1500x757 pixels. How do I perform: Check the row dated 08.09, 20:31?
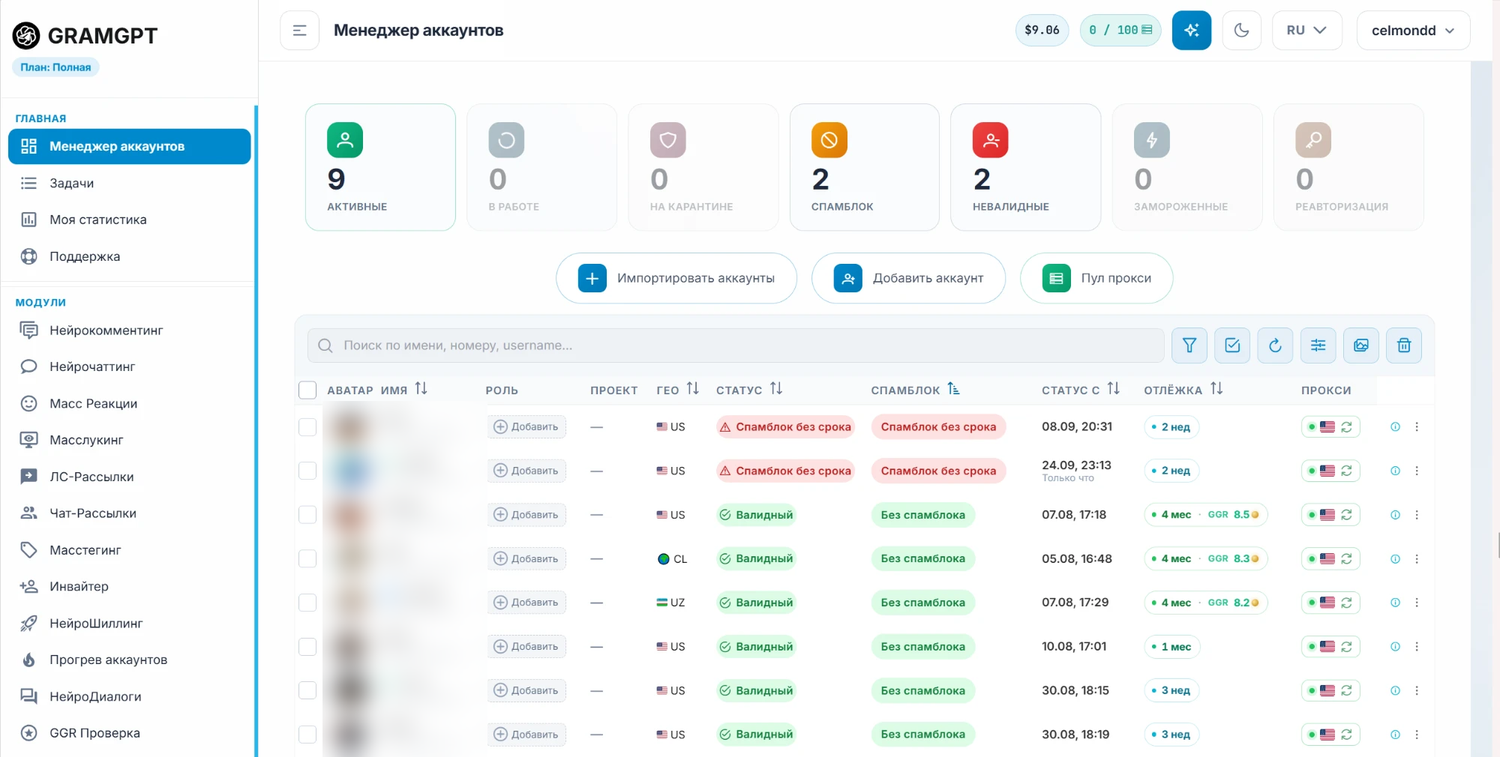pos(308,427)
